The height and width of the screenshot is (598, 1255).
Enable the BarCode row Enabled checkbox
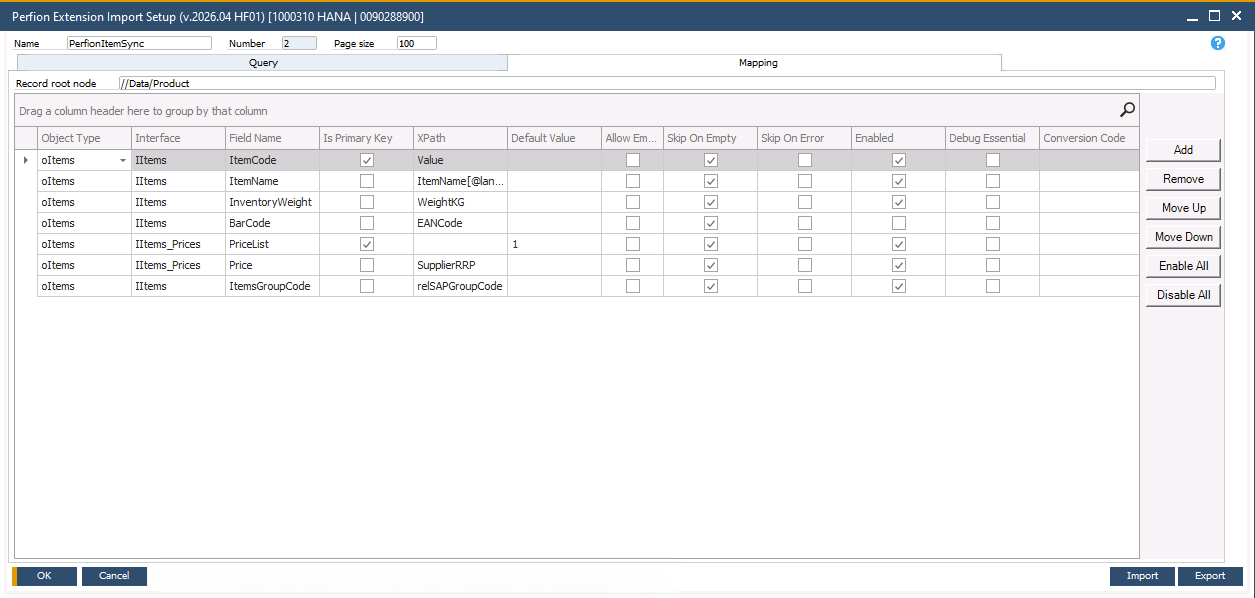pos(899,223)
